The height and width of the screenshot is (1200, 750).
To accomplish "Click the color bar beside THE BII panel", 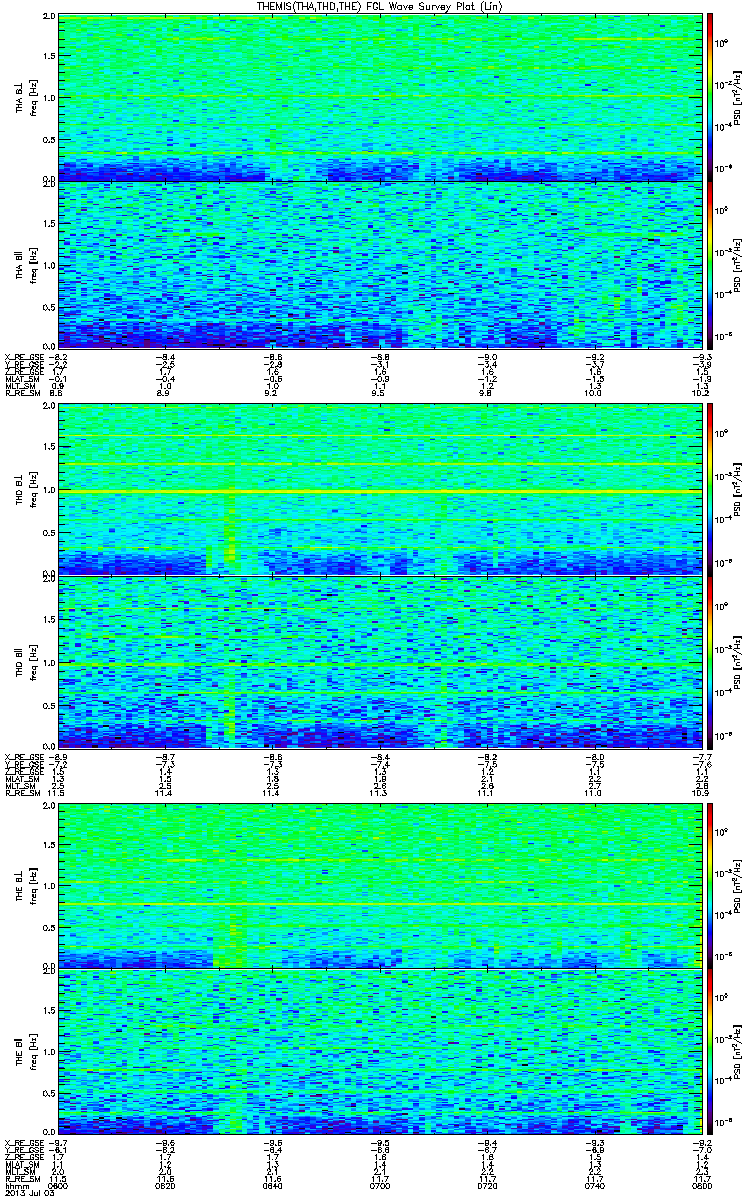I will (710, 1052).
